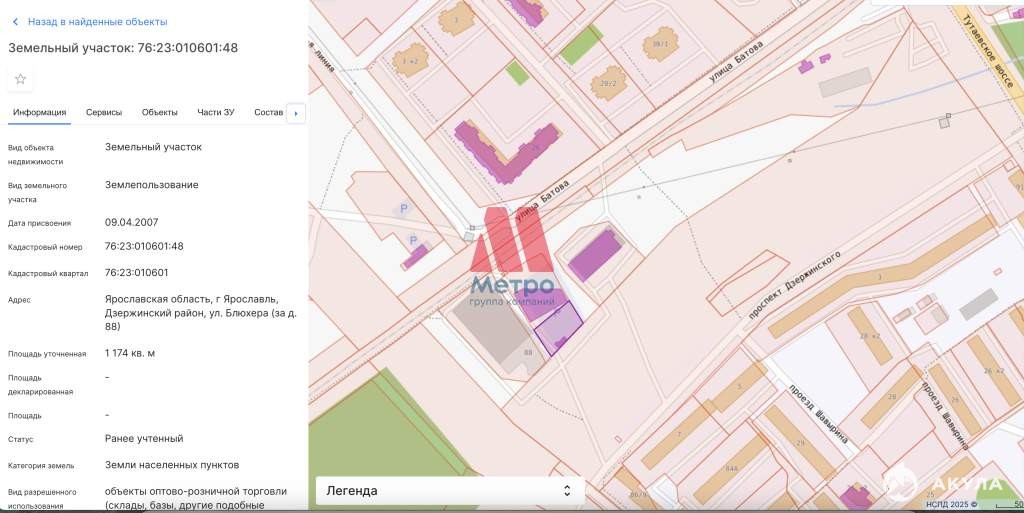Screen dimensions: 1024x513
Task: Open the НСПД 2025 attribution link
Action: [x=952, y=504]
